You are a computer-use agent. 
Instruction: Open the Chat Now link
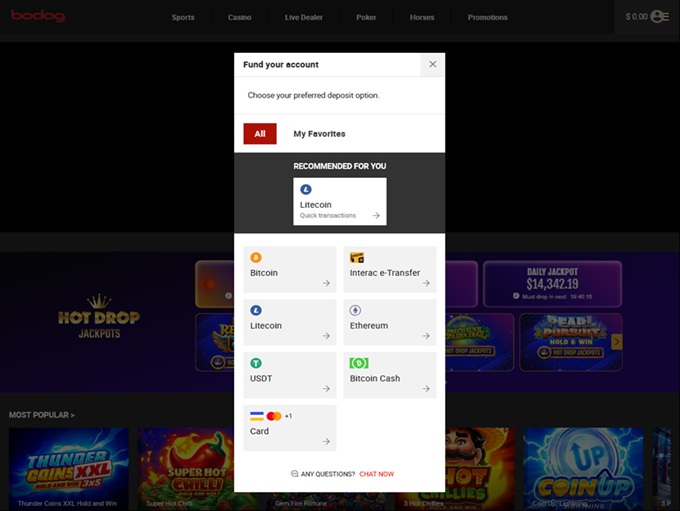(x=376, y=474)
